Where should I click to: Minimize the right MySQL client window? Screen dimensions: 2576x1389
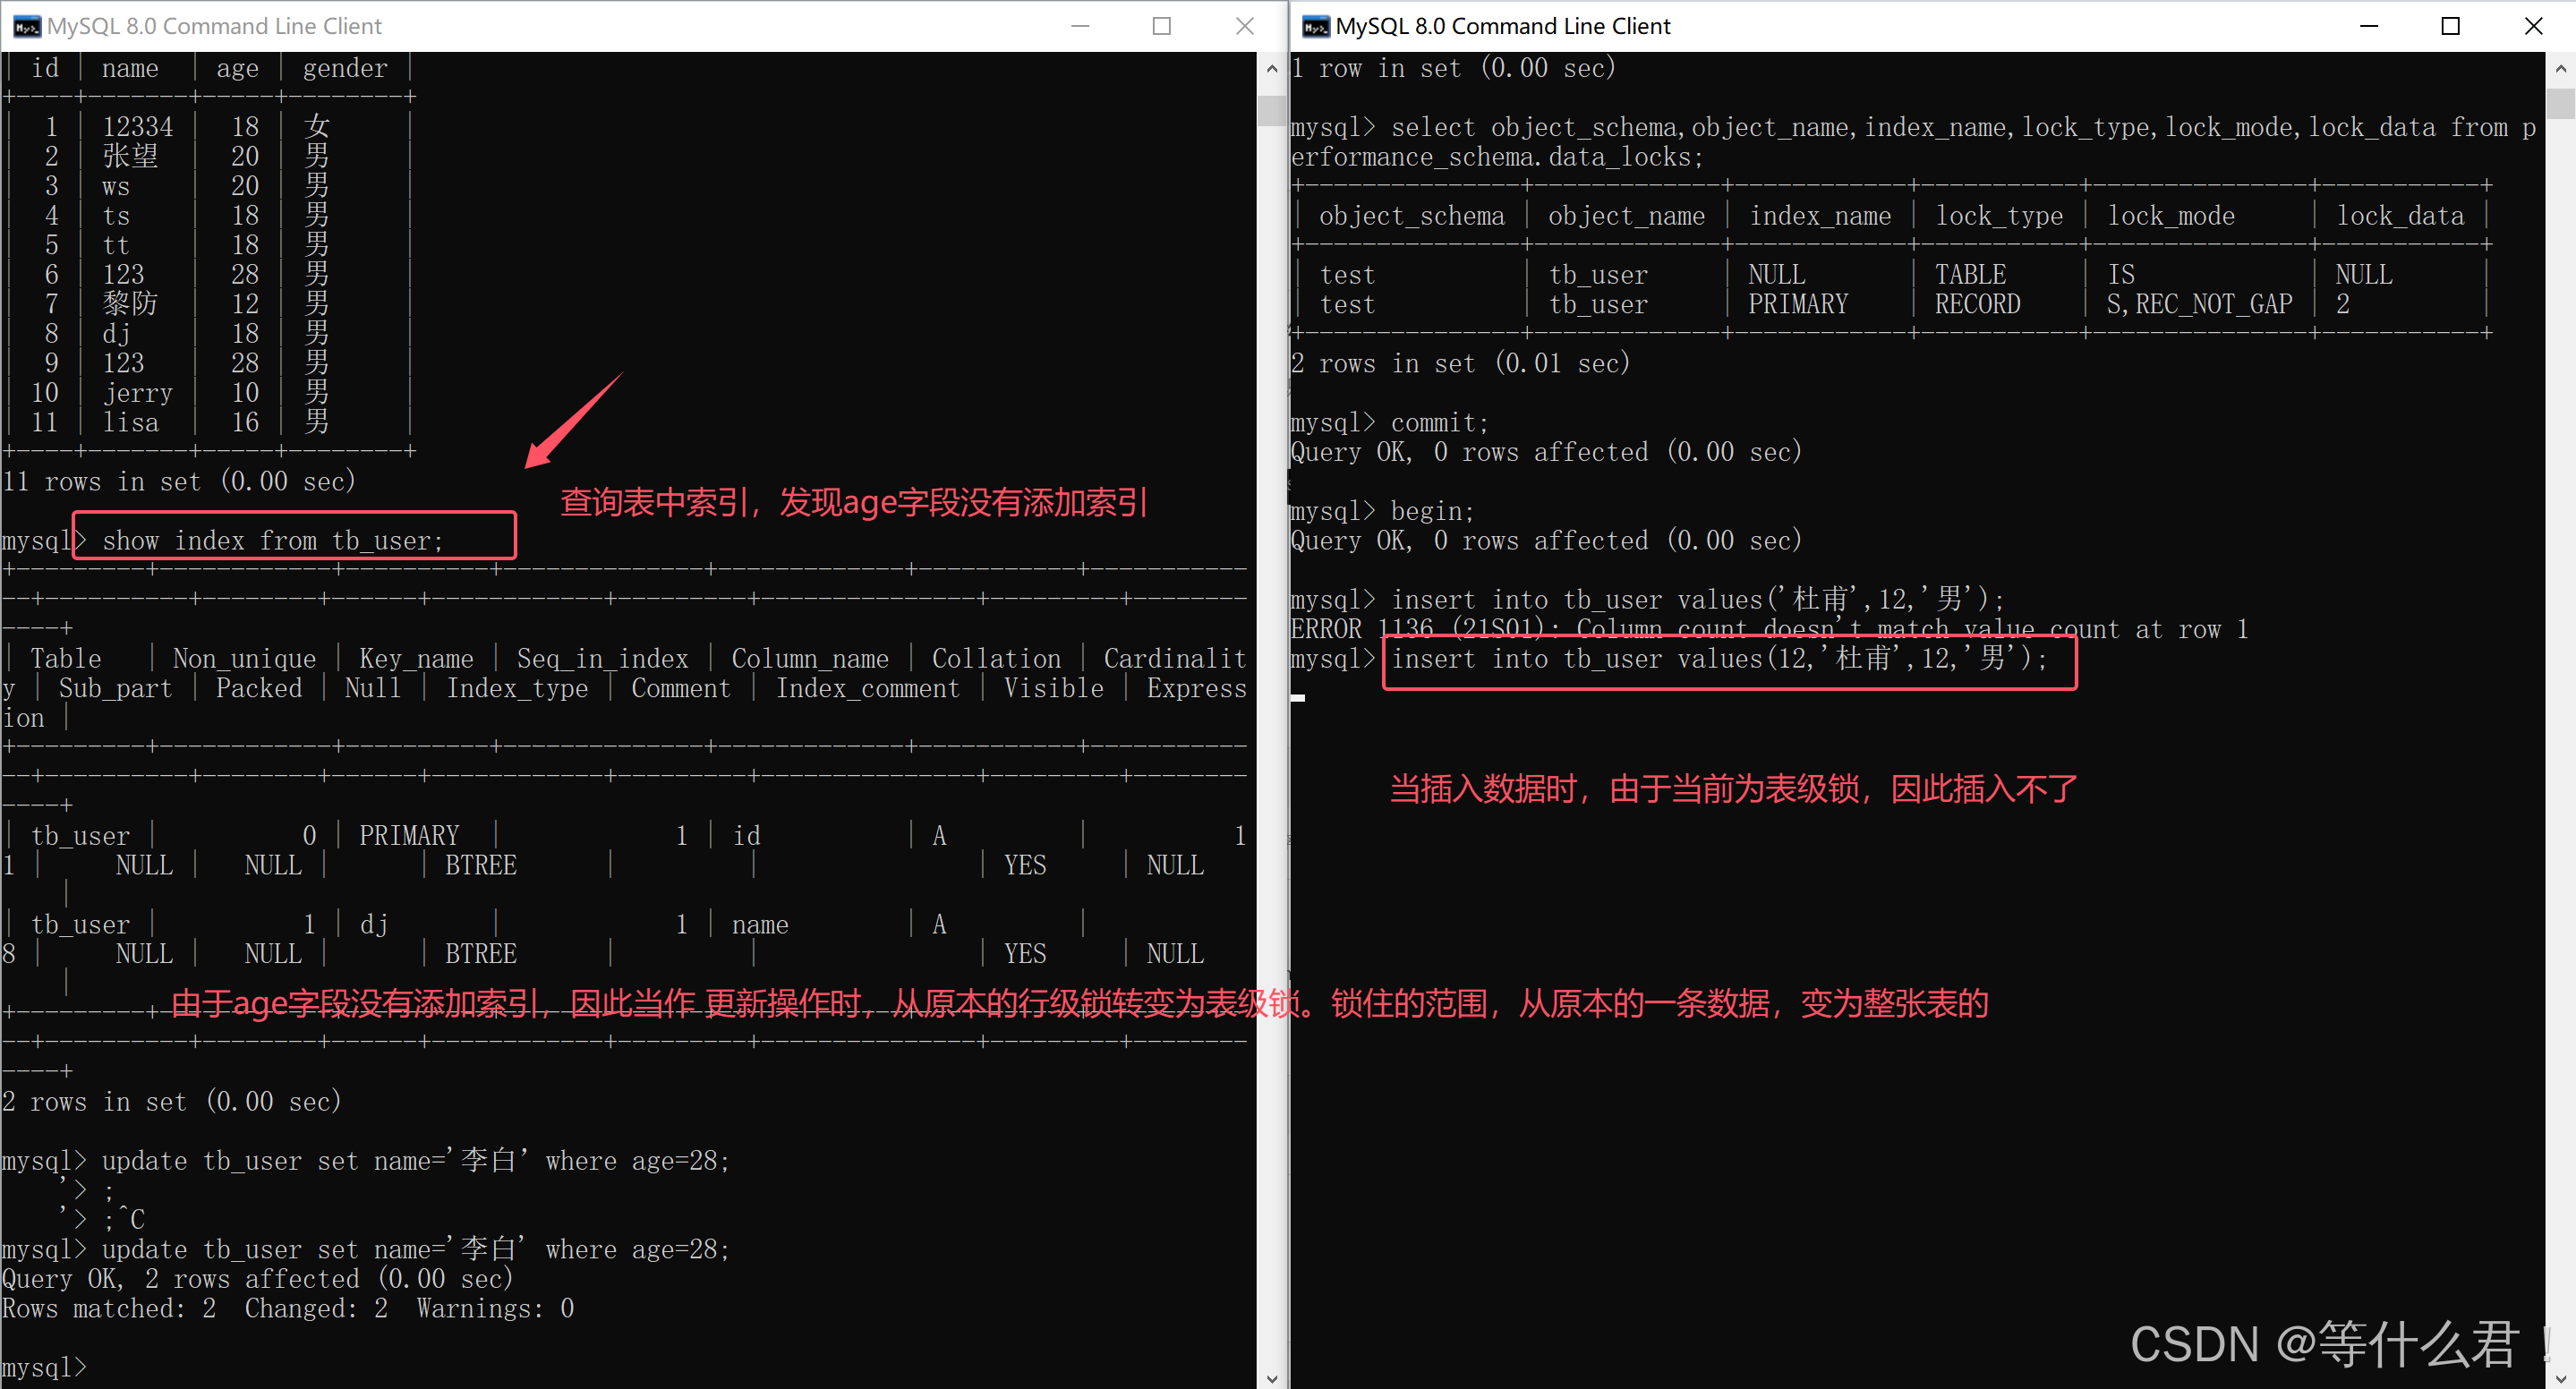click(x=2368, y=27)
